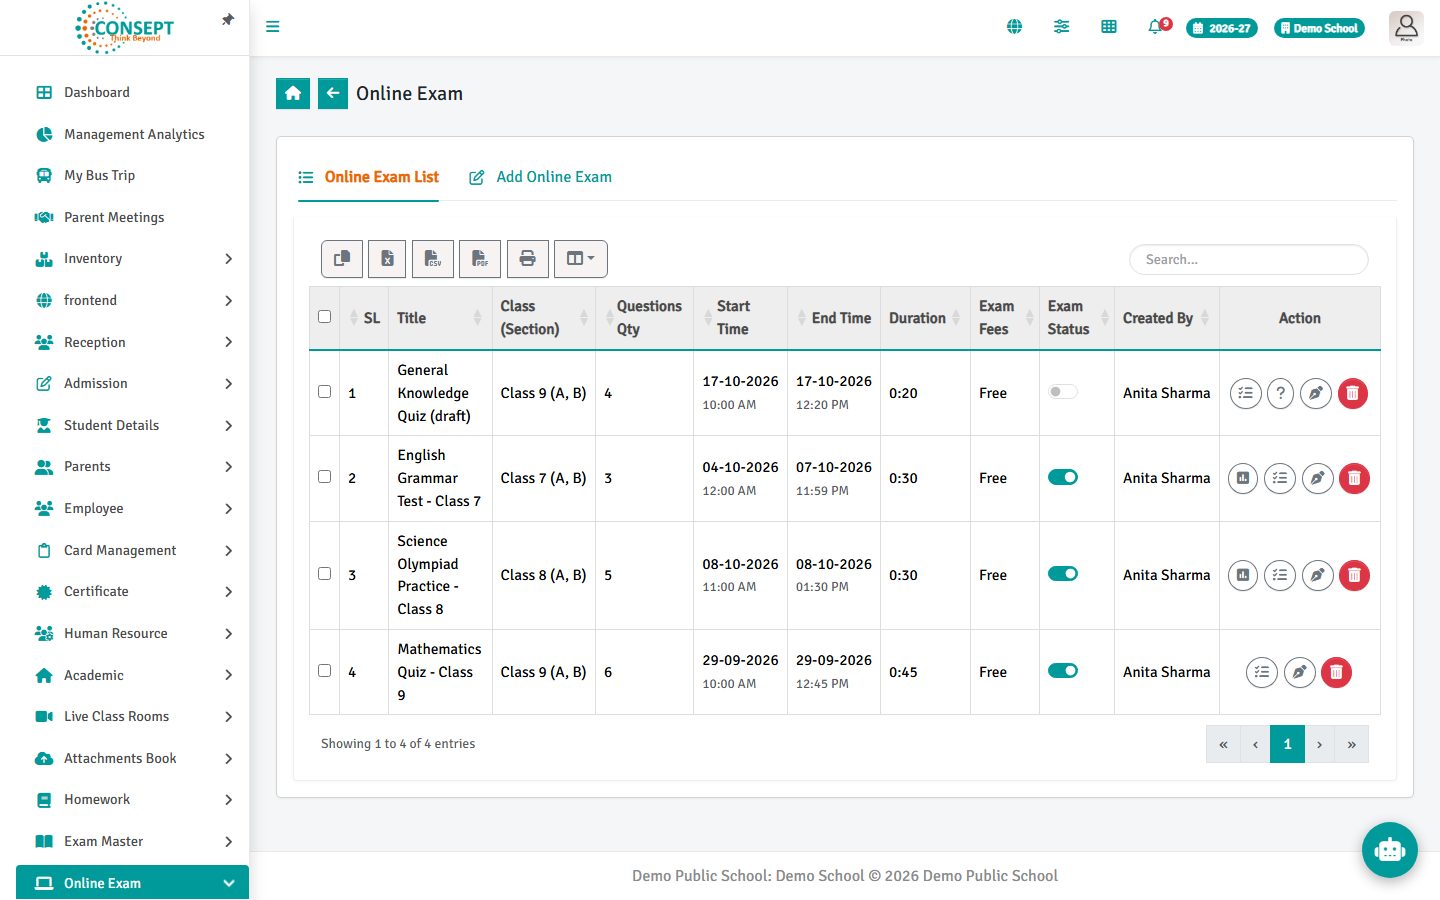Export the exam list as CSV
Viewport: 1440px width, 900px height.
pyautogui.click(x=433, y=259)
